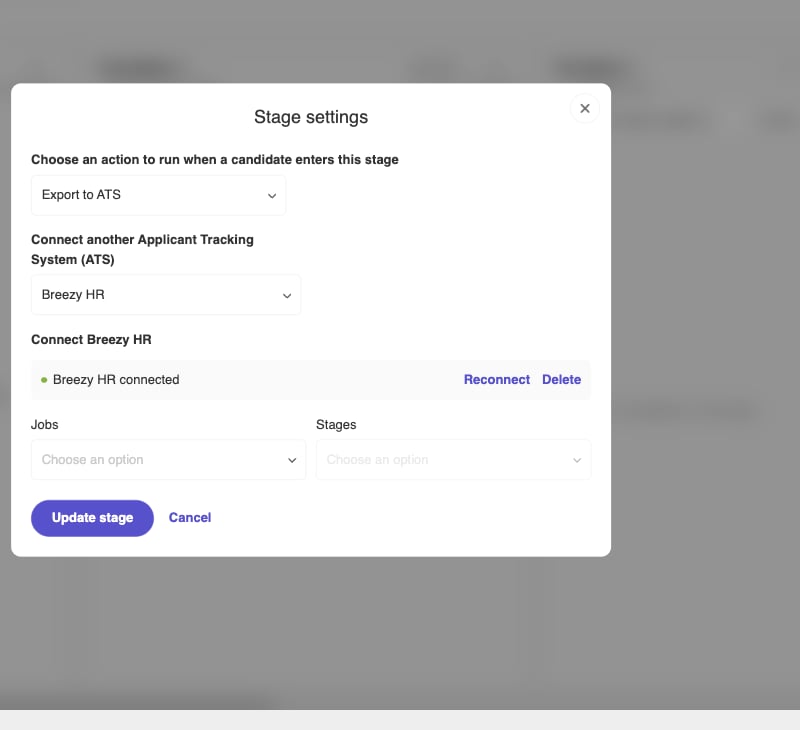Screen dimensions: 800x730
Task: Click the green connected status dot
Action: (44, 380)
